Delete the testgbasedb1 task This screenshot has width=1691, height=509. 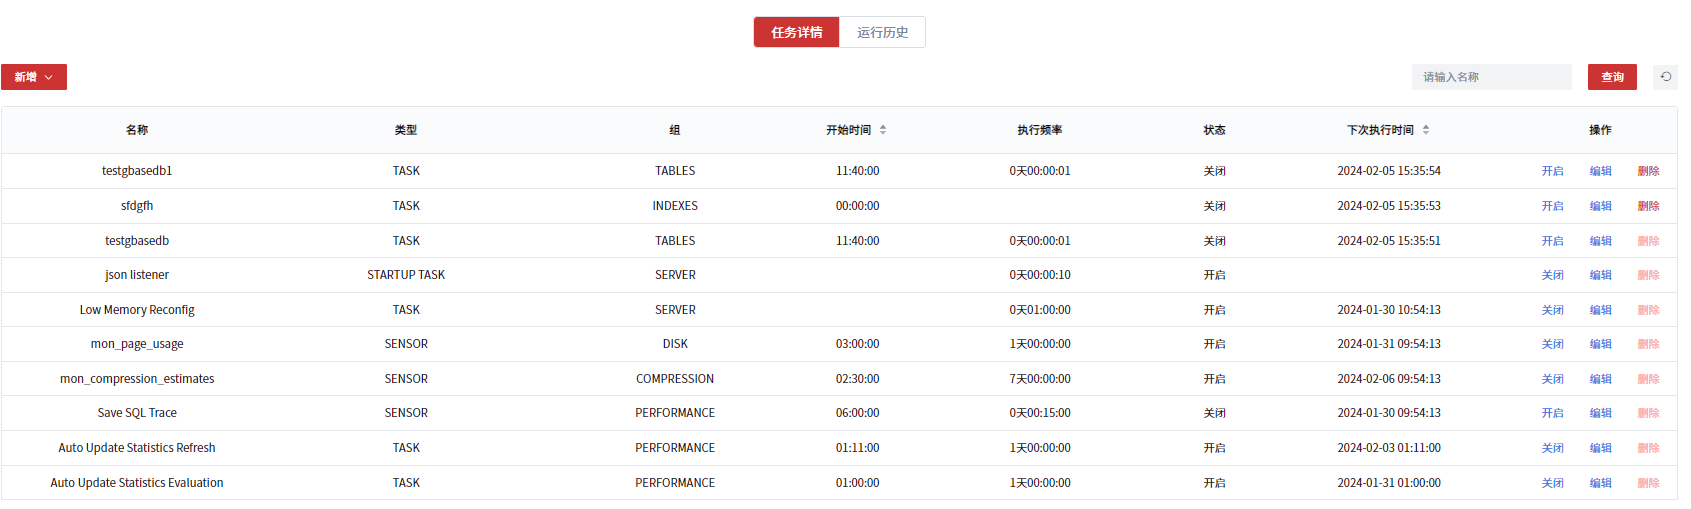pos(1648,171)
